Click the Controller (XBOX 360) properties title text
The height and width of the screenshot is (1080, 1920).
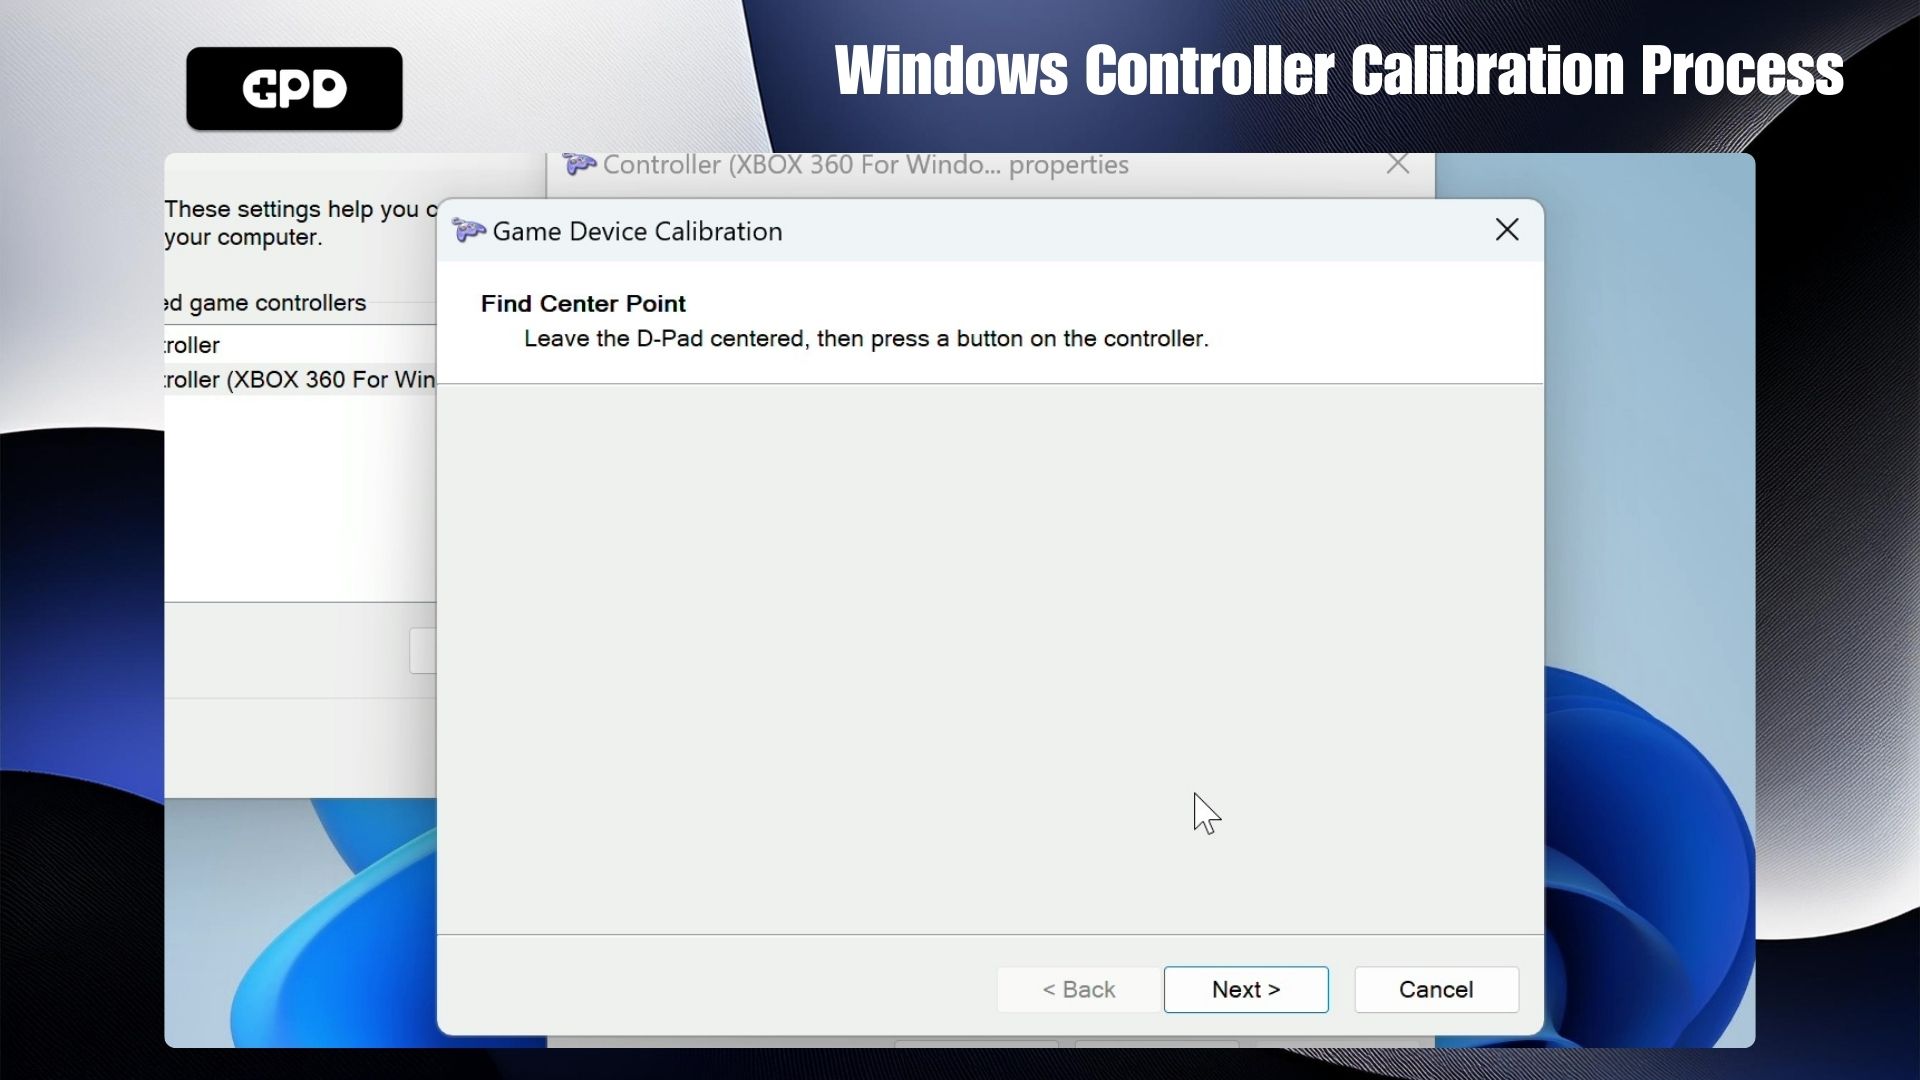865,165
